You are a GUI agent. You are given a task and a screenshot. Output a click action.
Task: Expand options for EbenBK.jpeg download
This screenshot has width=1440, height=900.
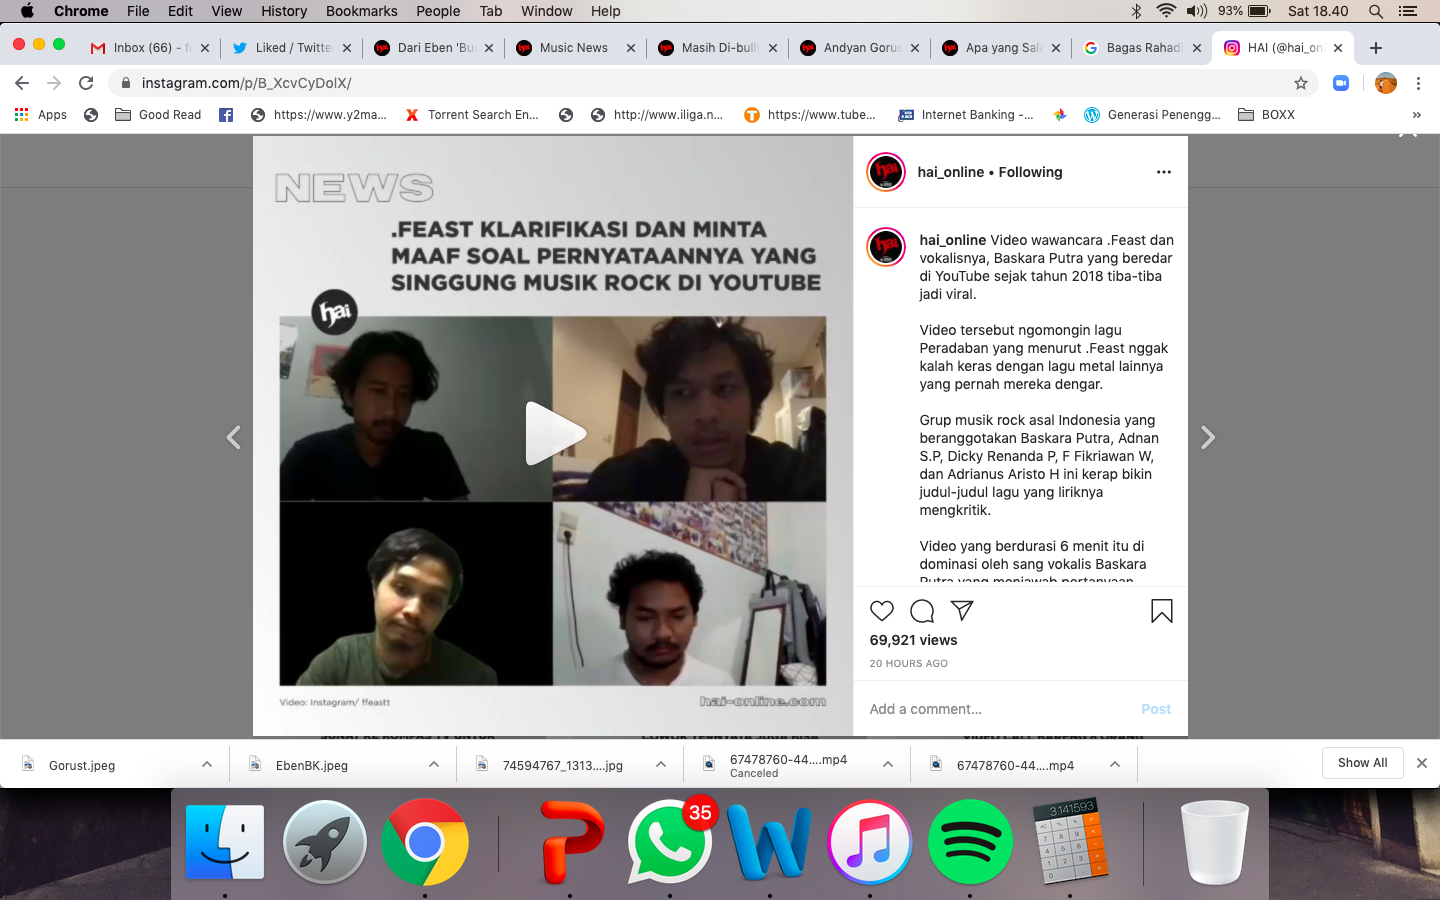pos(434,764)
